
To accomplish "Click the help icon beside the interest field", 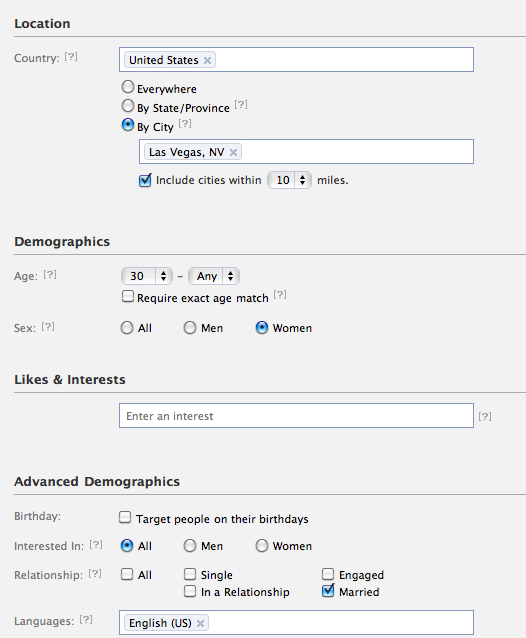I will click(x=485, y=416).
